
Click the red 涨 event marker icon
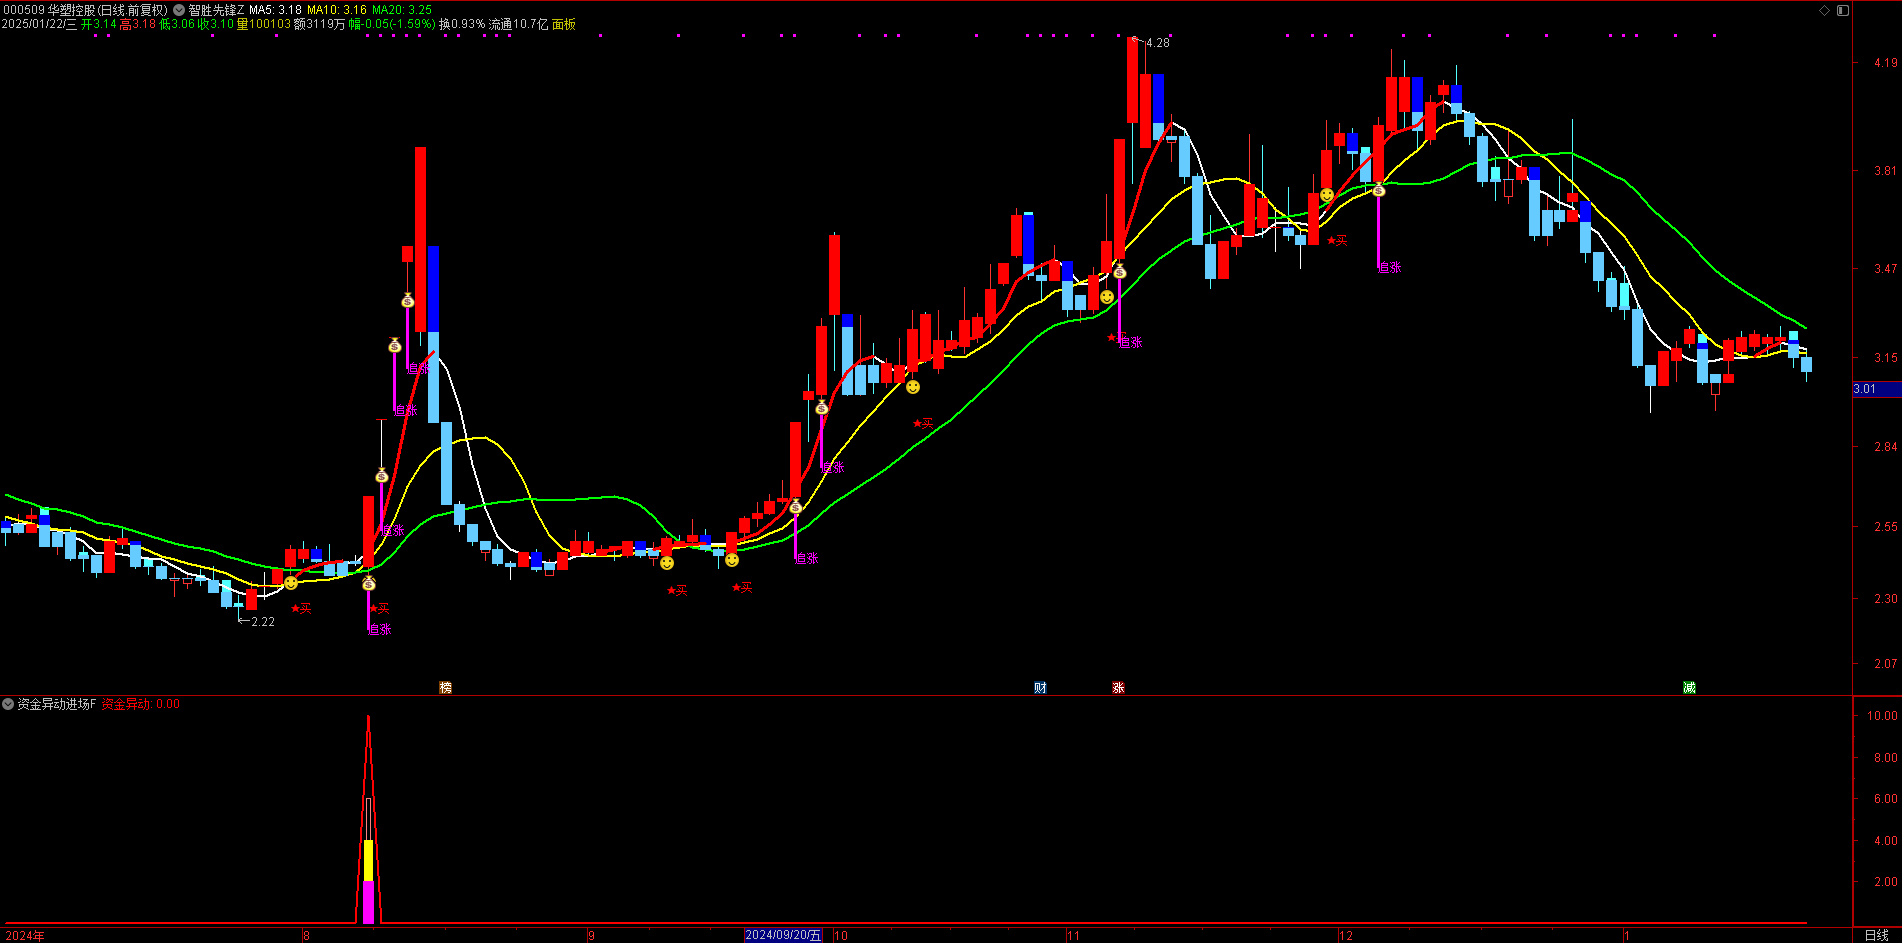tap(1118, 687)
